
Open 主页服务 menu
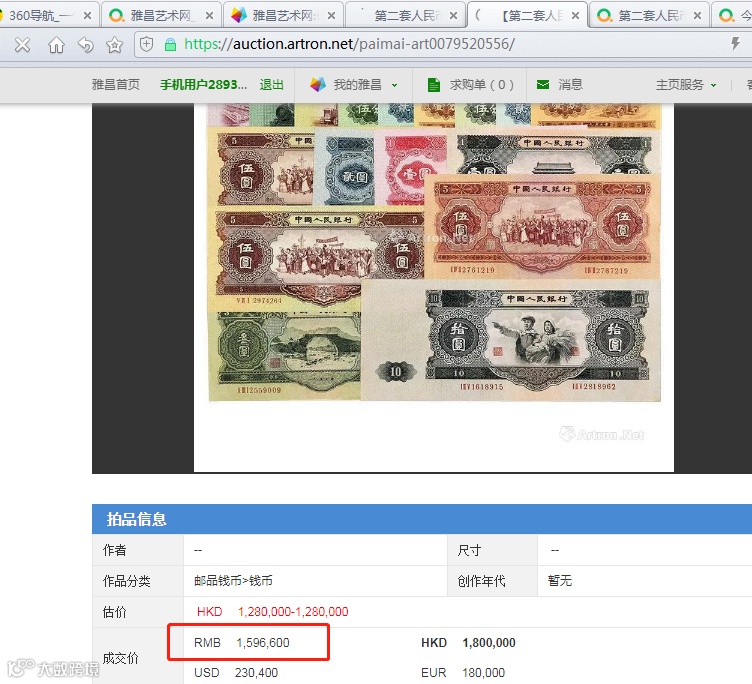pos(680,85)
